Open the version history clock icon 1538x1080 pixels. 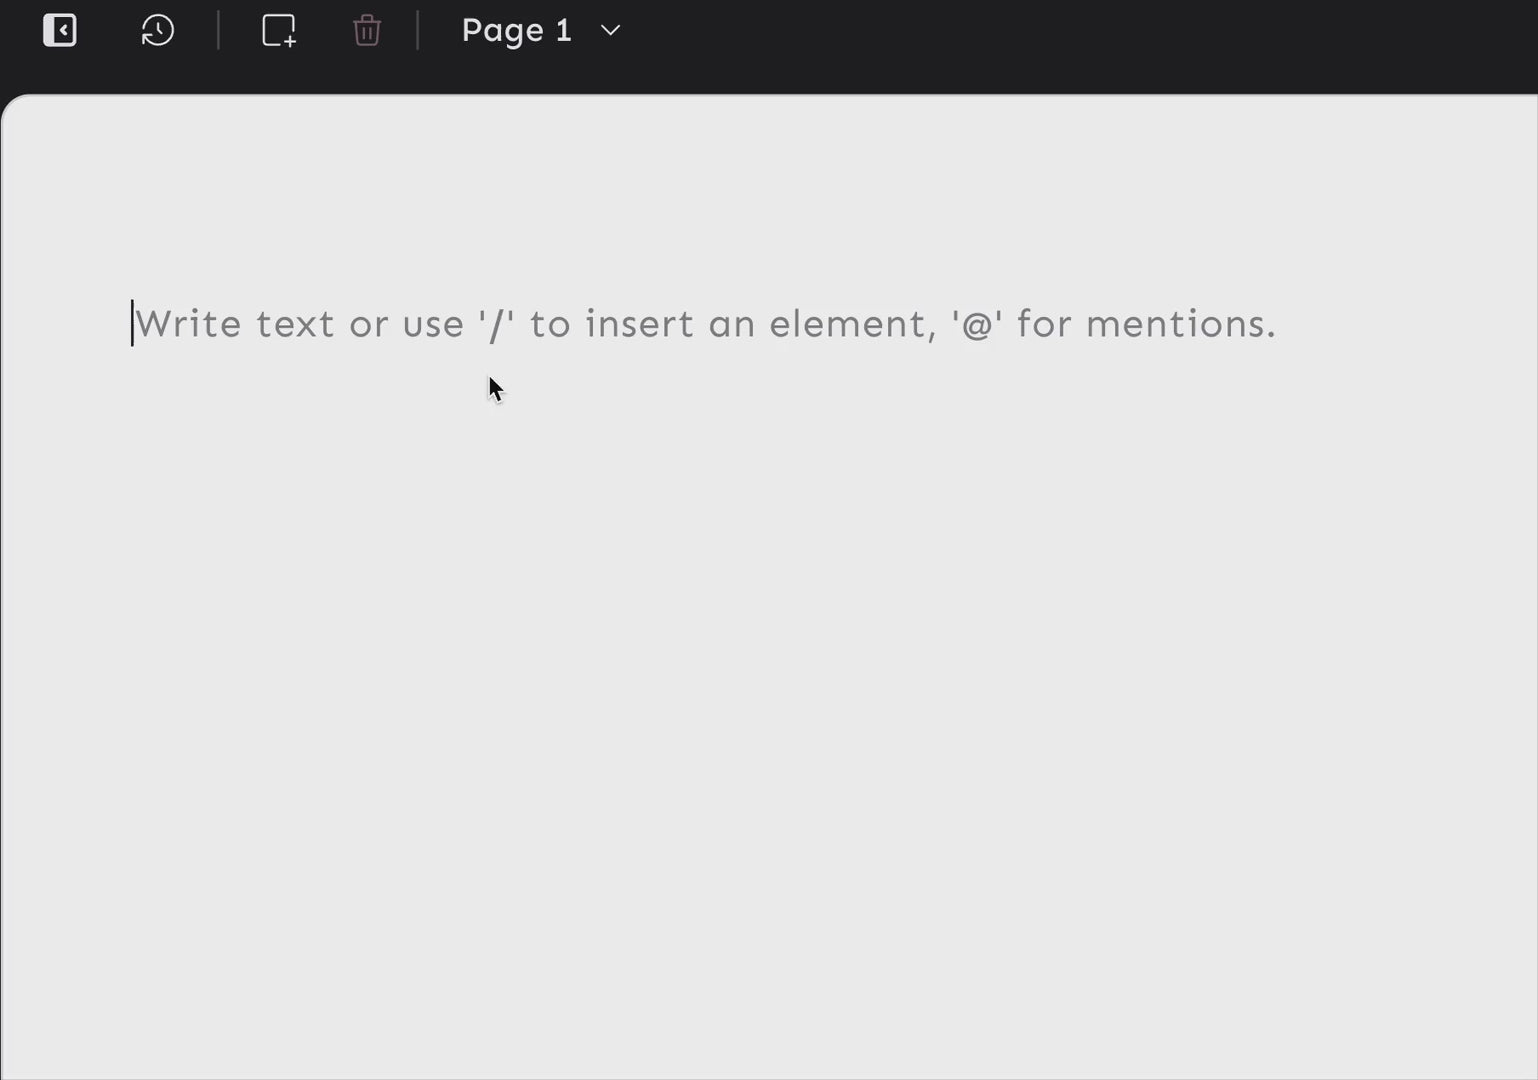(158, 30)
